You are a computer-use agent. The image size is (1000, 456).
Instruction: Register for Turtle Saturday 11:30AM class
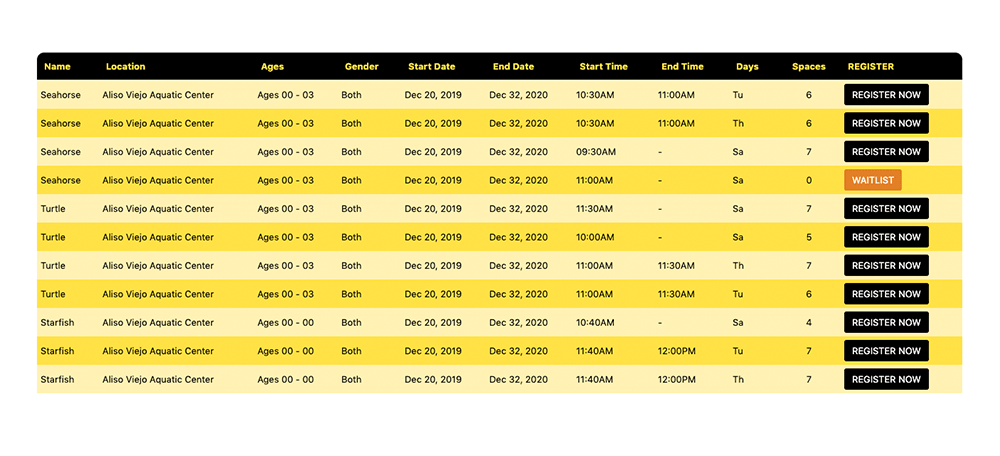886,209
